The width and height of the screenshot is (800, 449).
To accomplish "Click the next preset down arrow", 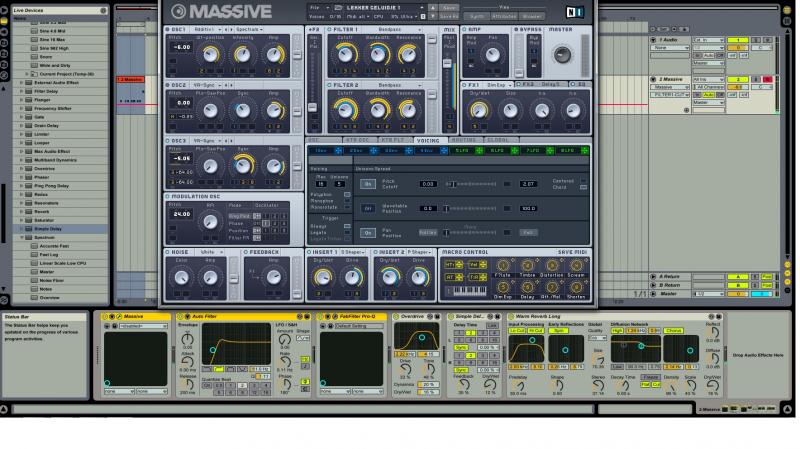I will (x=433, y=16).
